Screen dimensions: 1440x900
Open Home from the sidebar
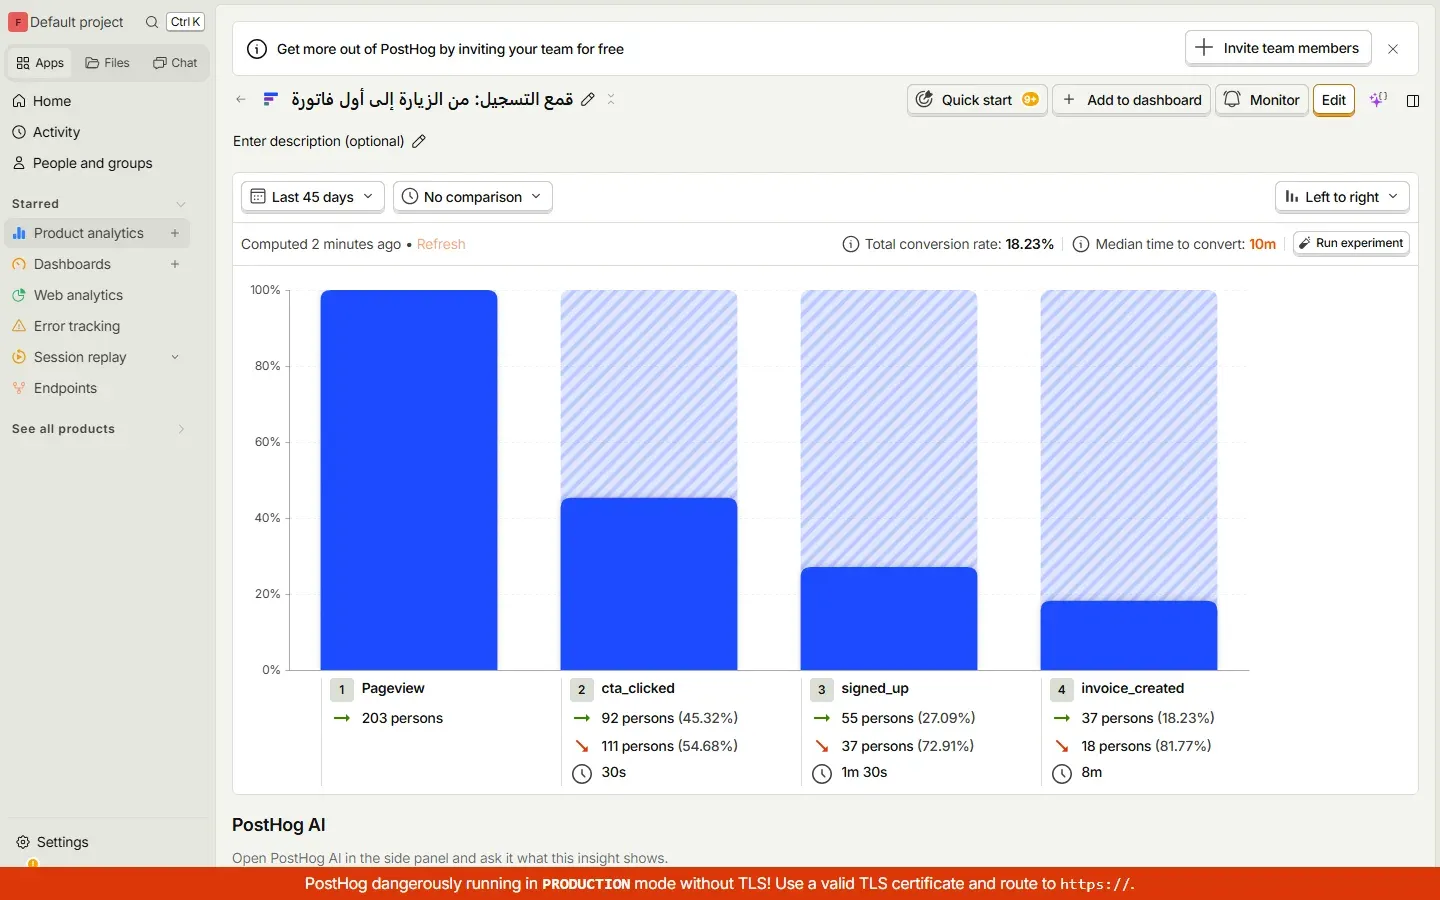[x=97, y=101]
